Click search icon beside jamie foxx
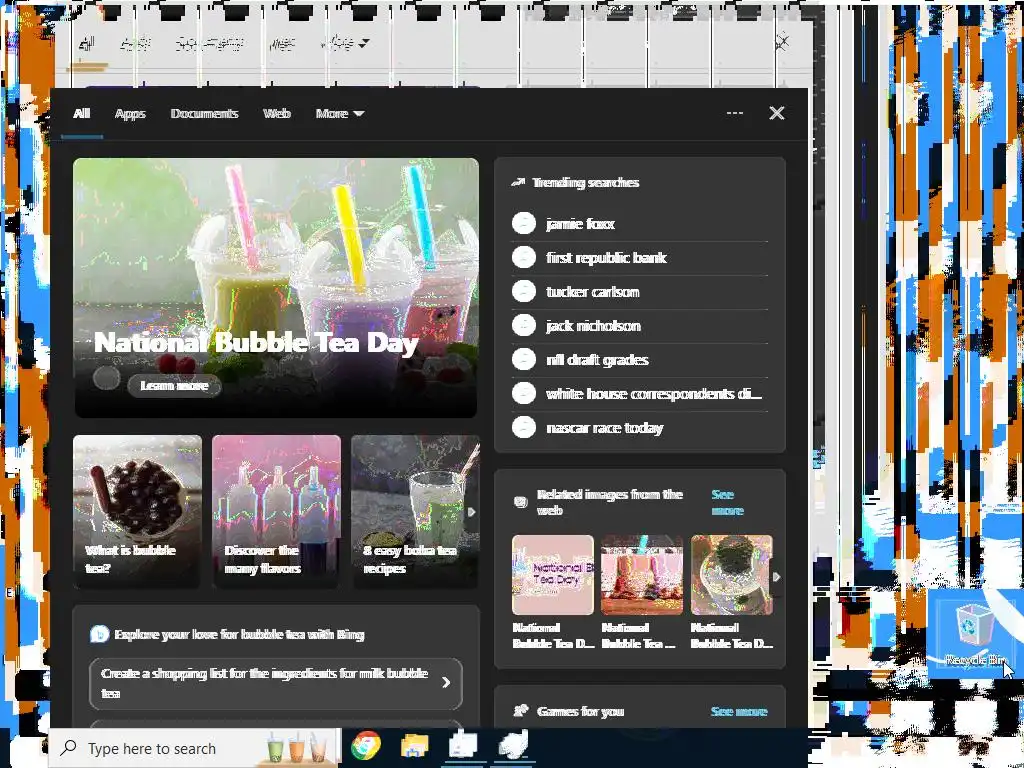 pos(524,223)
